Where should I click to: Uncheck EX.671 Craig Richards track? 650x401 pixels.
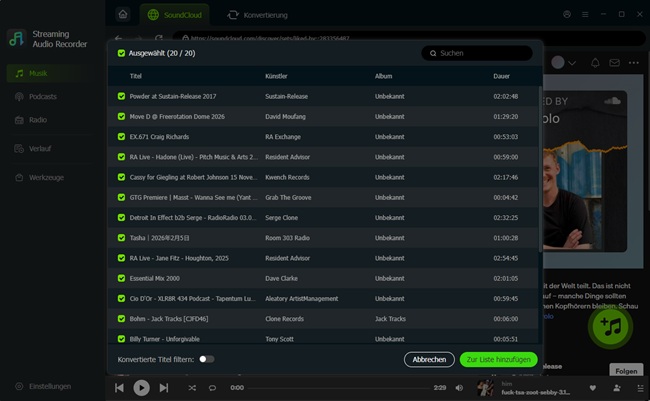pyautogui.click(x=121, y=136)
